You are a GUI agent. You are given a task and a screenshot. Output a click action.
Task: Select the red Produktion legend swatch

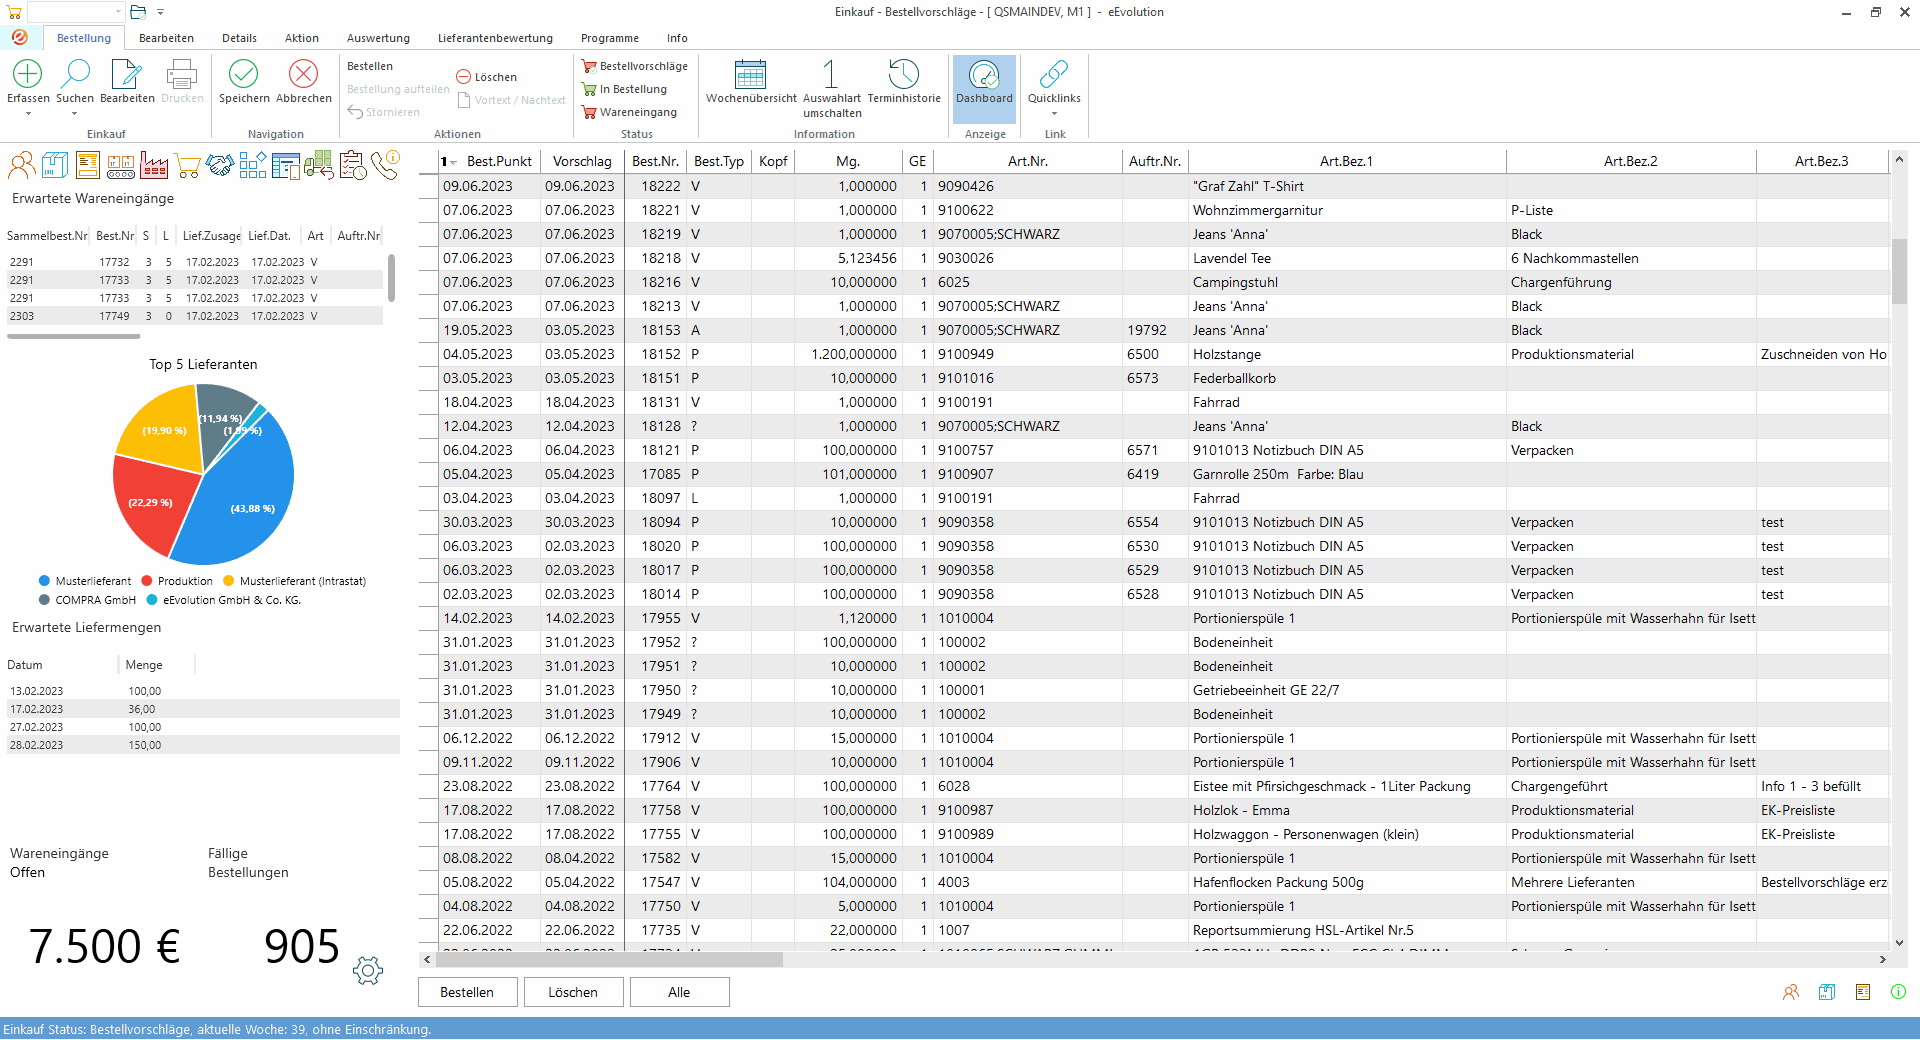pos(148,580)
